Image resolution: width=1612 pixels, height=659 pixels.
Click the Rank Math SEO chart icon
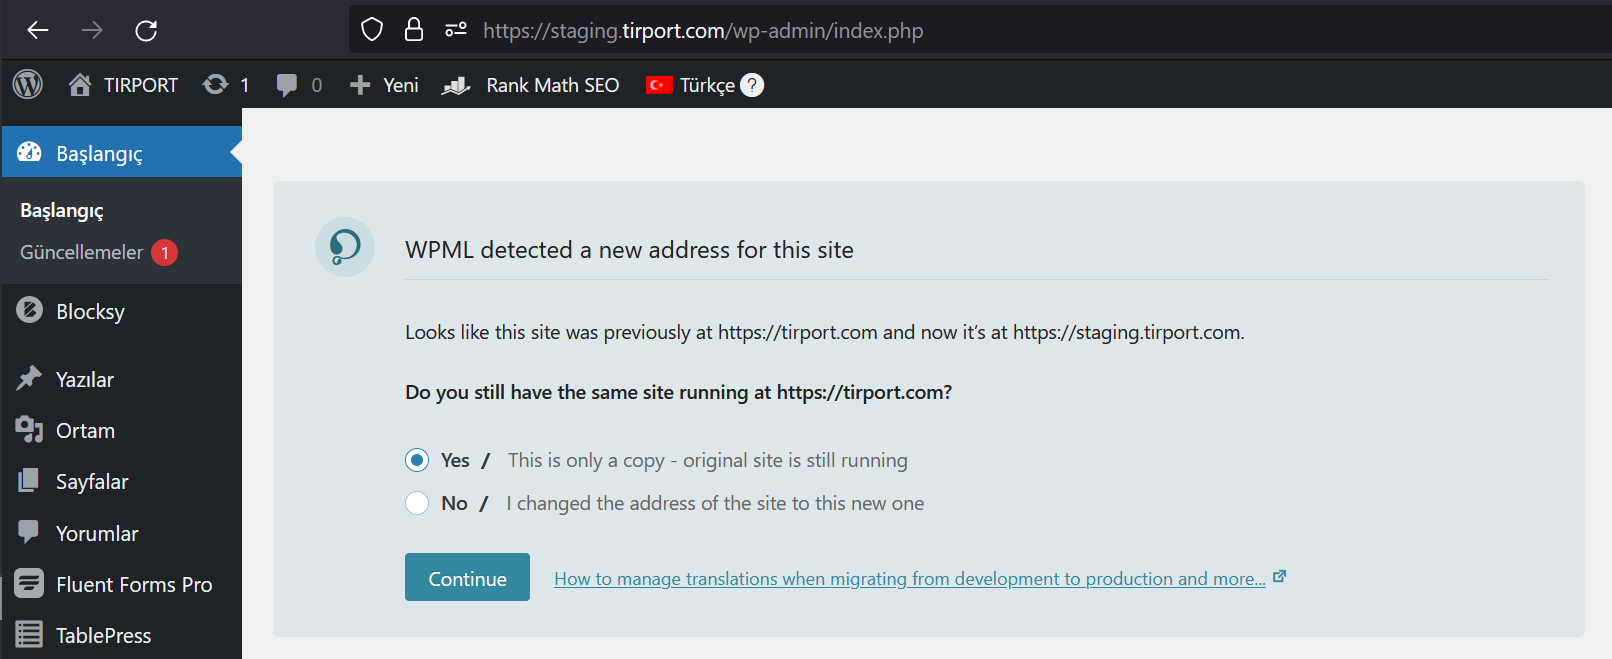tap(456, 85)
